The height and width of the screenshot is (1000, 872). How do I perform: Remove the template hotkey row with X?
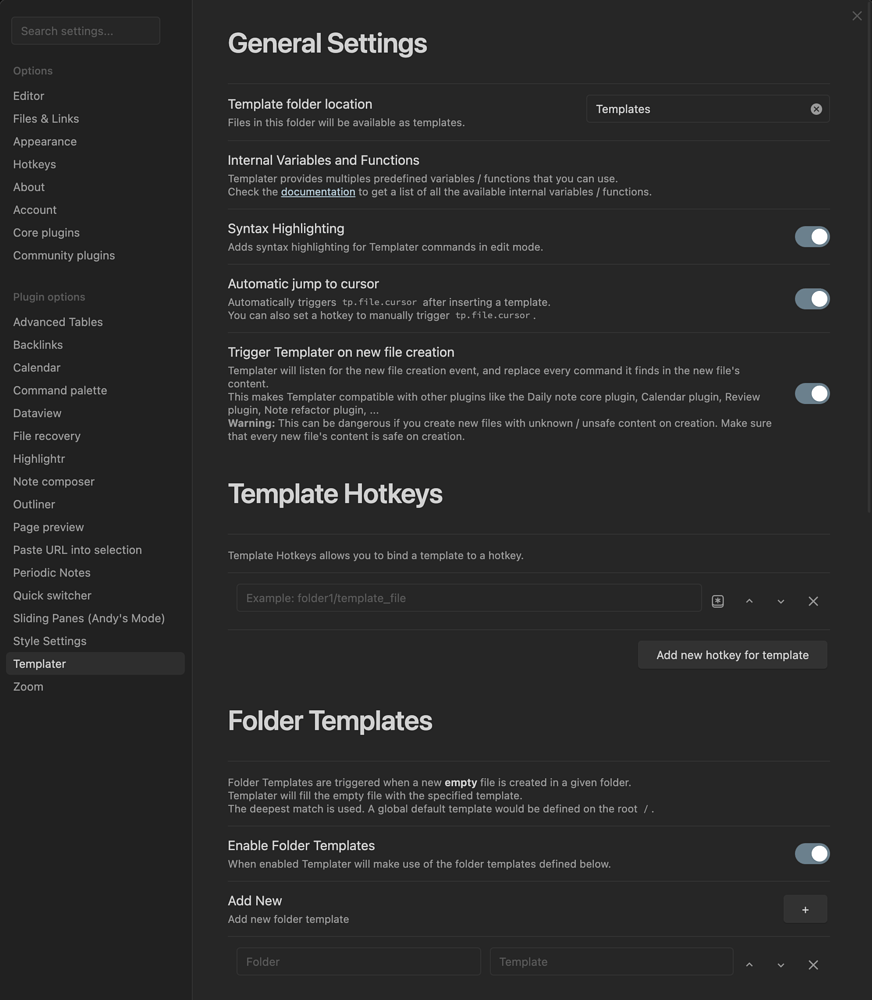(813, 601)
